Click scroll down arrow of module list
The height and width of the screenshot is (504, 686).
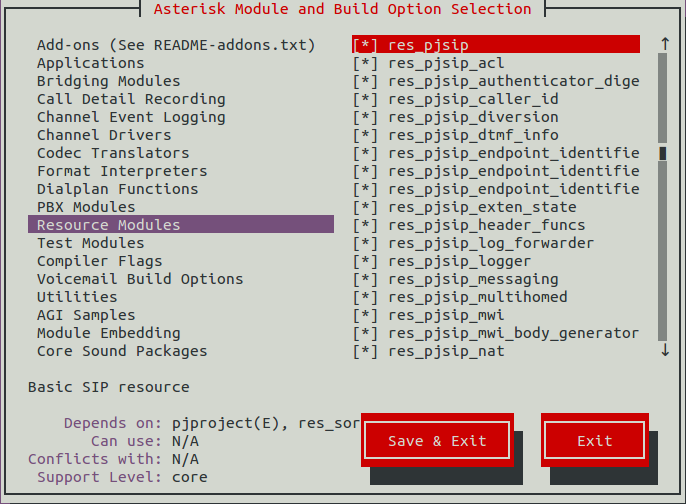(665, 350)
